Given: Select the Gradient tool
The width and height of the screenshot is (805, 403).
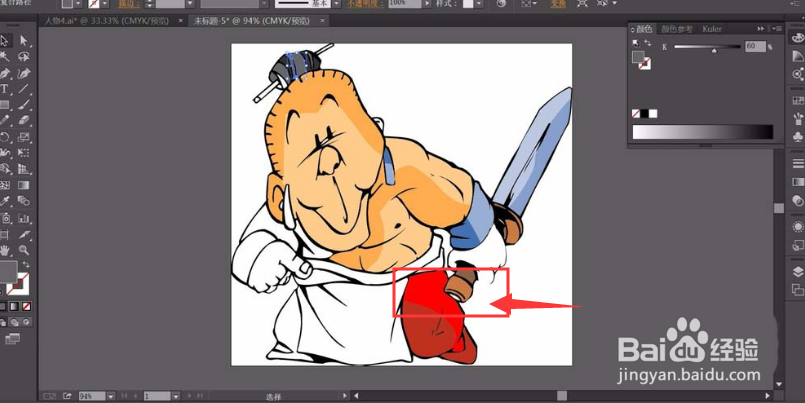Looking at the screenshot, I should coord(24,185).
